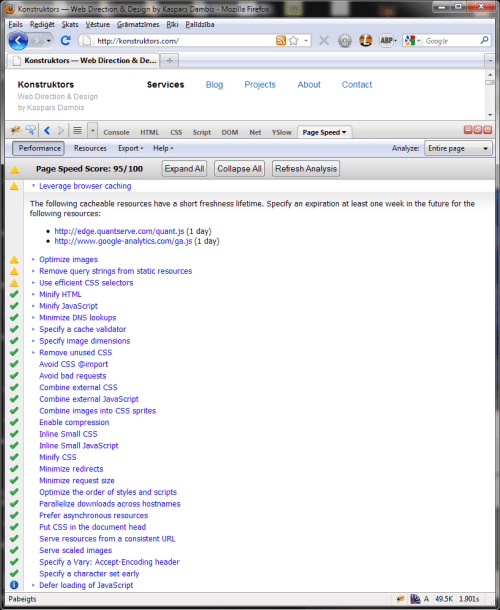500x610 pixels.
Task: Click the Firebug panel forward arrow
Action: pos(60,131)
